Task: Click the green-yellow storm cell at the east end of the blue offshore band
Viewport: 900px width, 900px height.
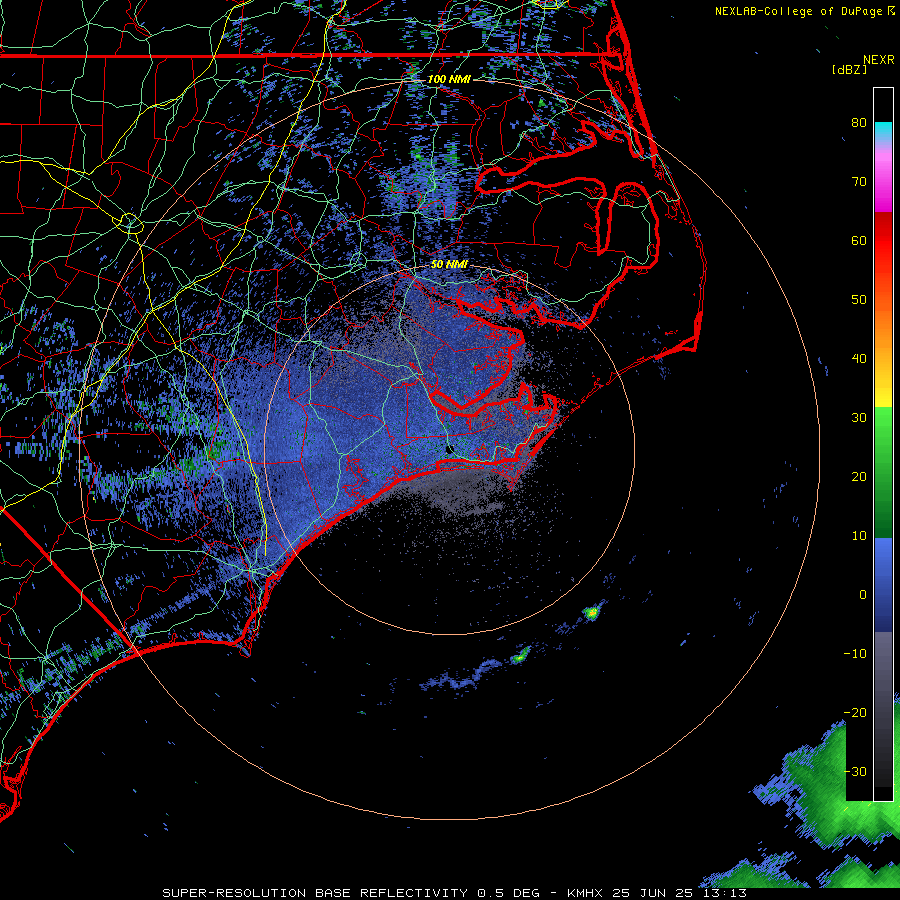Action: (520, 655)
